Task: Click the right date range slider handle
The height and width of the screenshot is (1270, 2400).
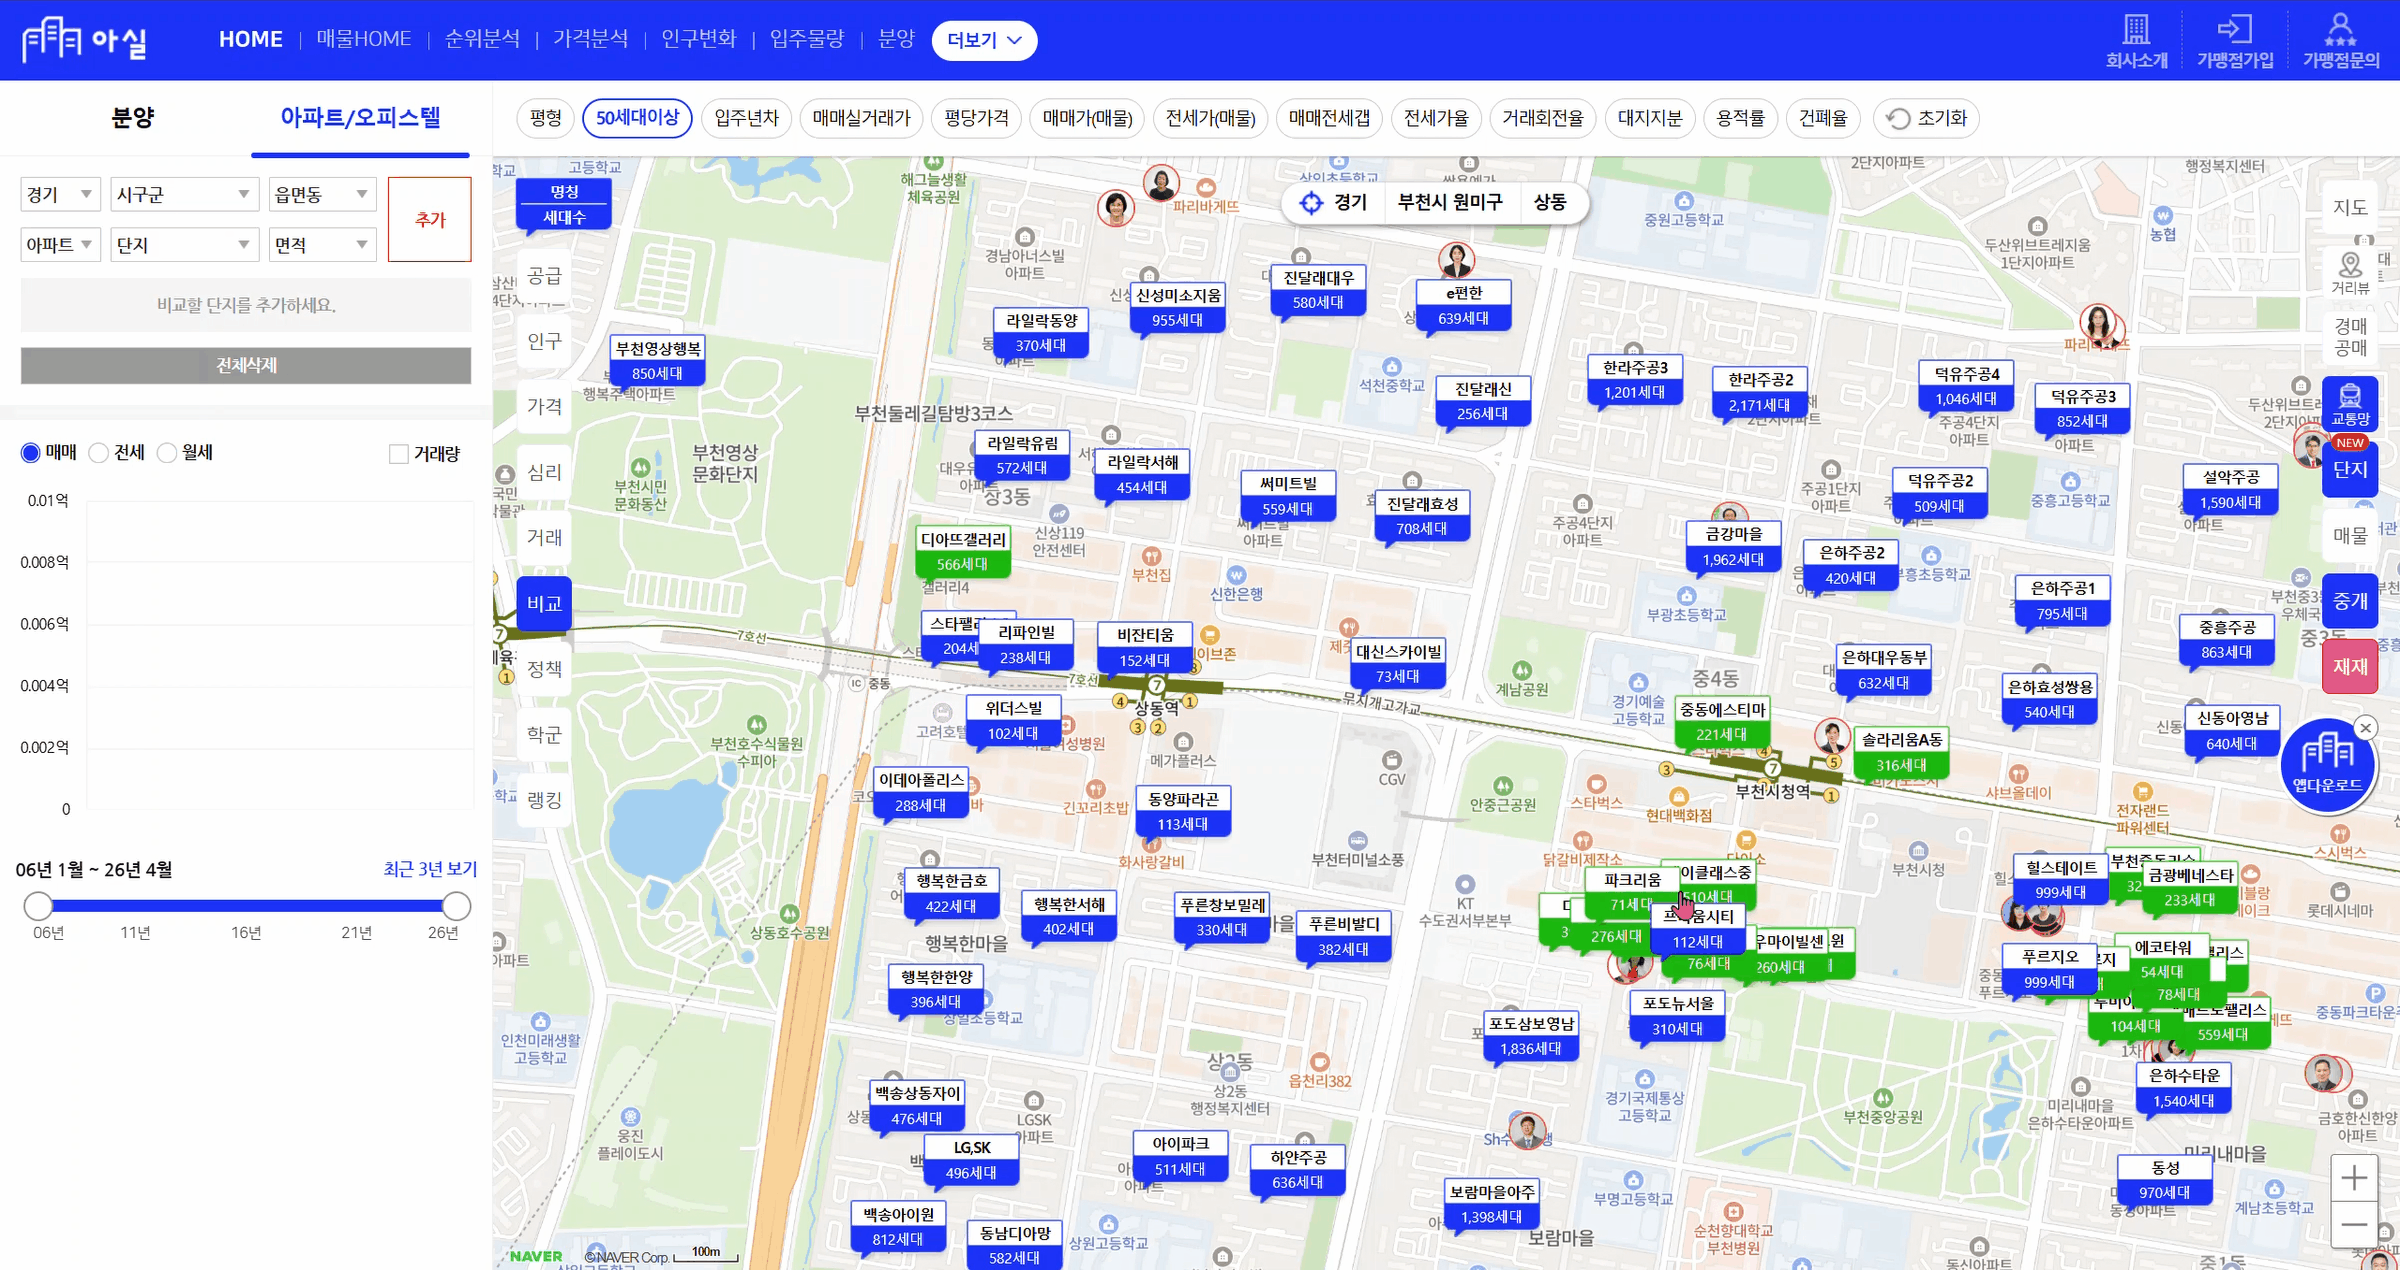Action: click(456, 906)
